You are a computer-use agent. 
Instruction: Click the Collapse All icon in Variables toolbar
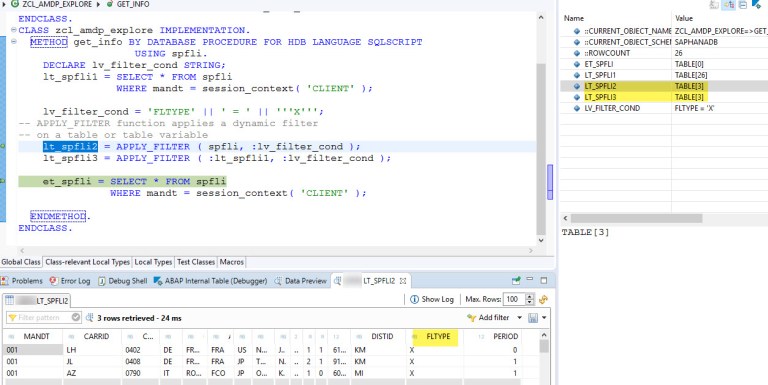[743, 4]
